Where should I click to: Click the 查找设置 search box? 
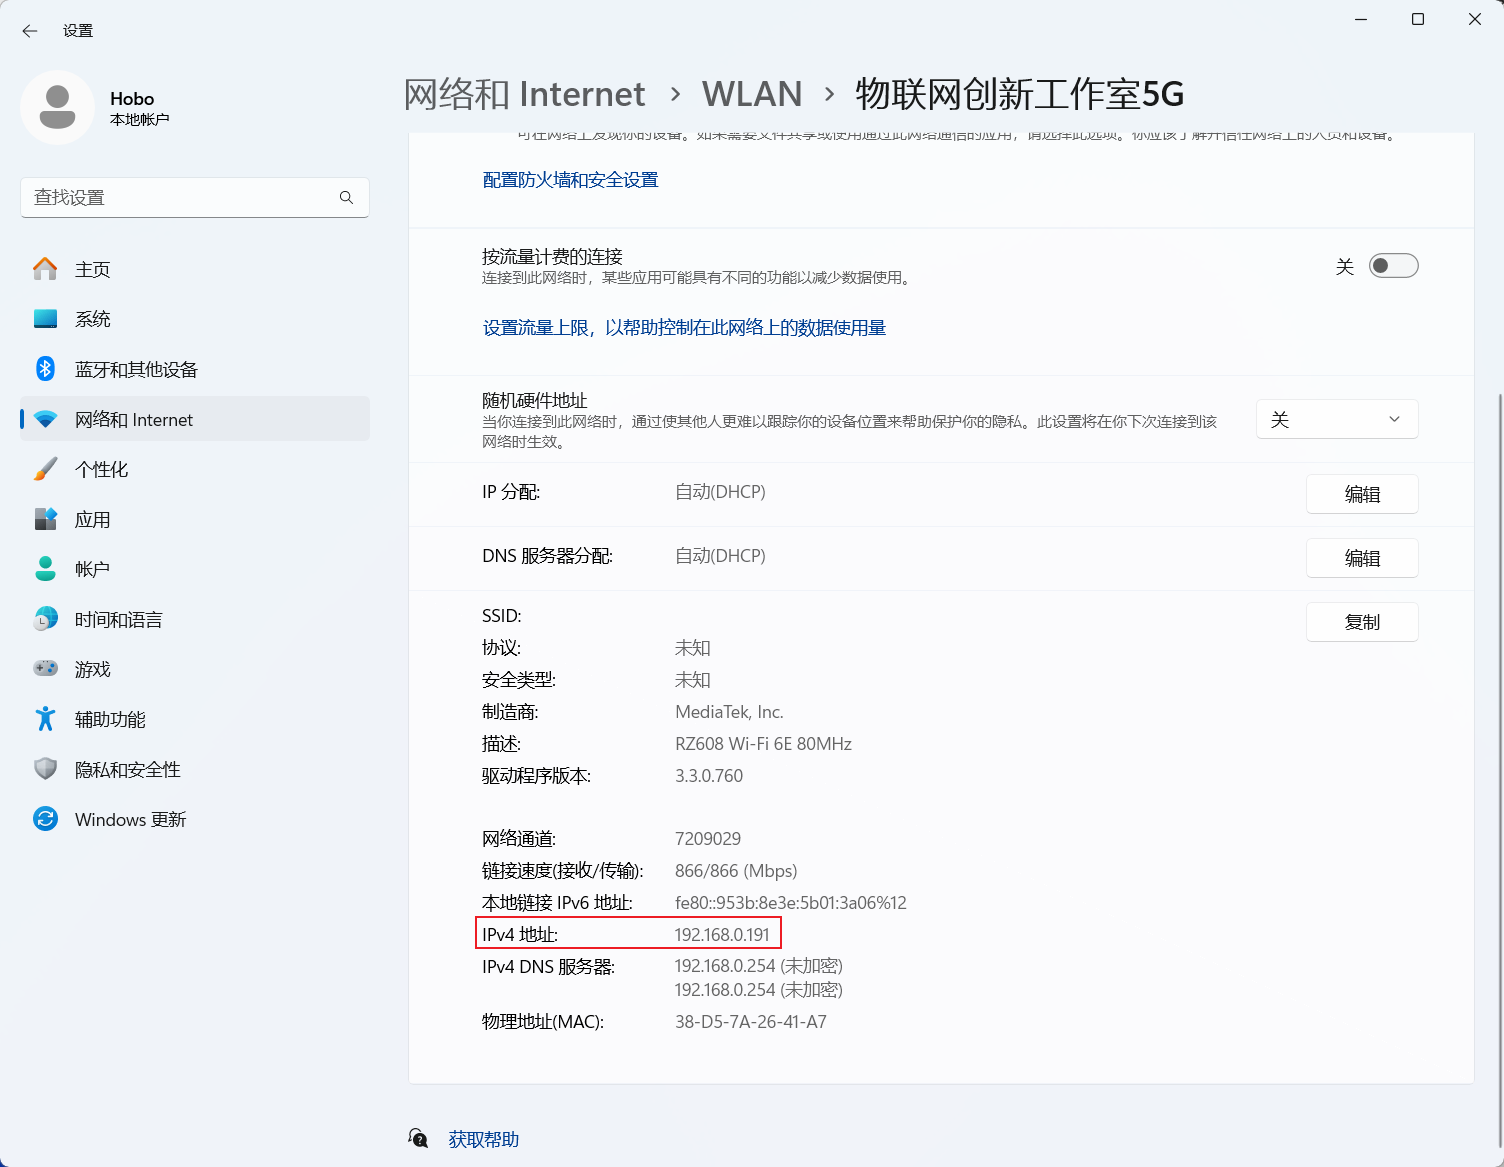coord(194,197)
